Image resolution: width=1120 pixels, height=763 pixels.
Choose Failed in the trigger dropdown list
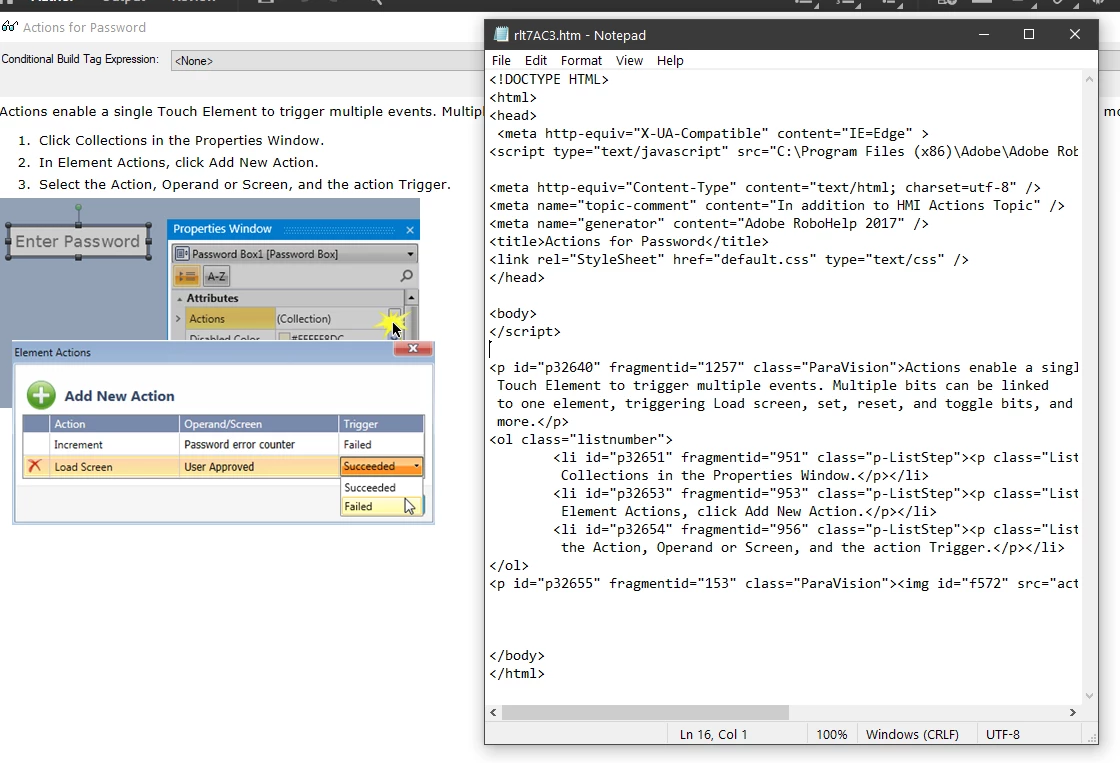pos(381,506)
